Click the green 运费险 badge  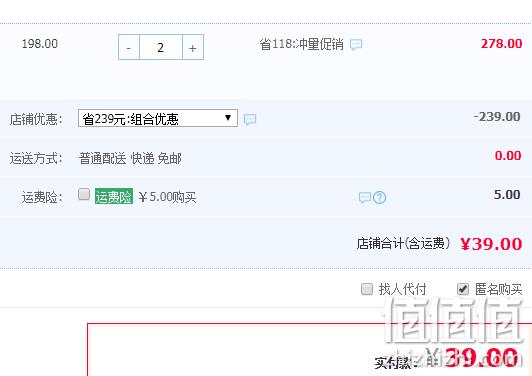coord(114,196)
